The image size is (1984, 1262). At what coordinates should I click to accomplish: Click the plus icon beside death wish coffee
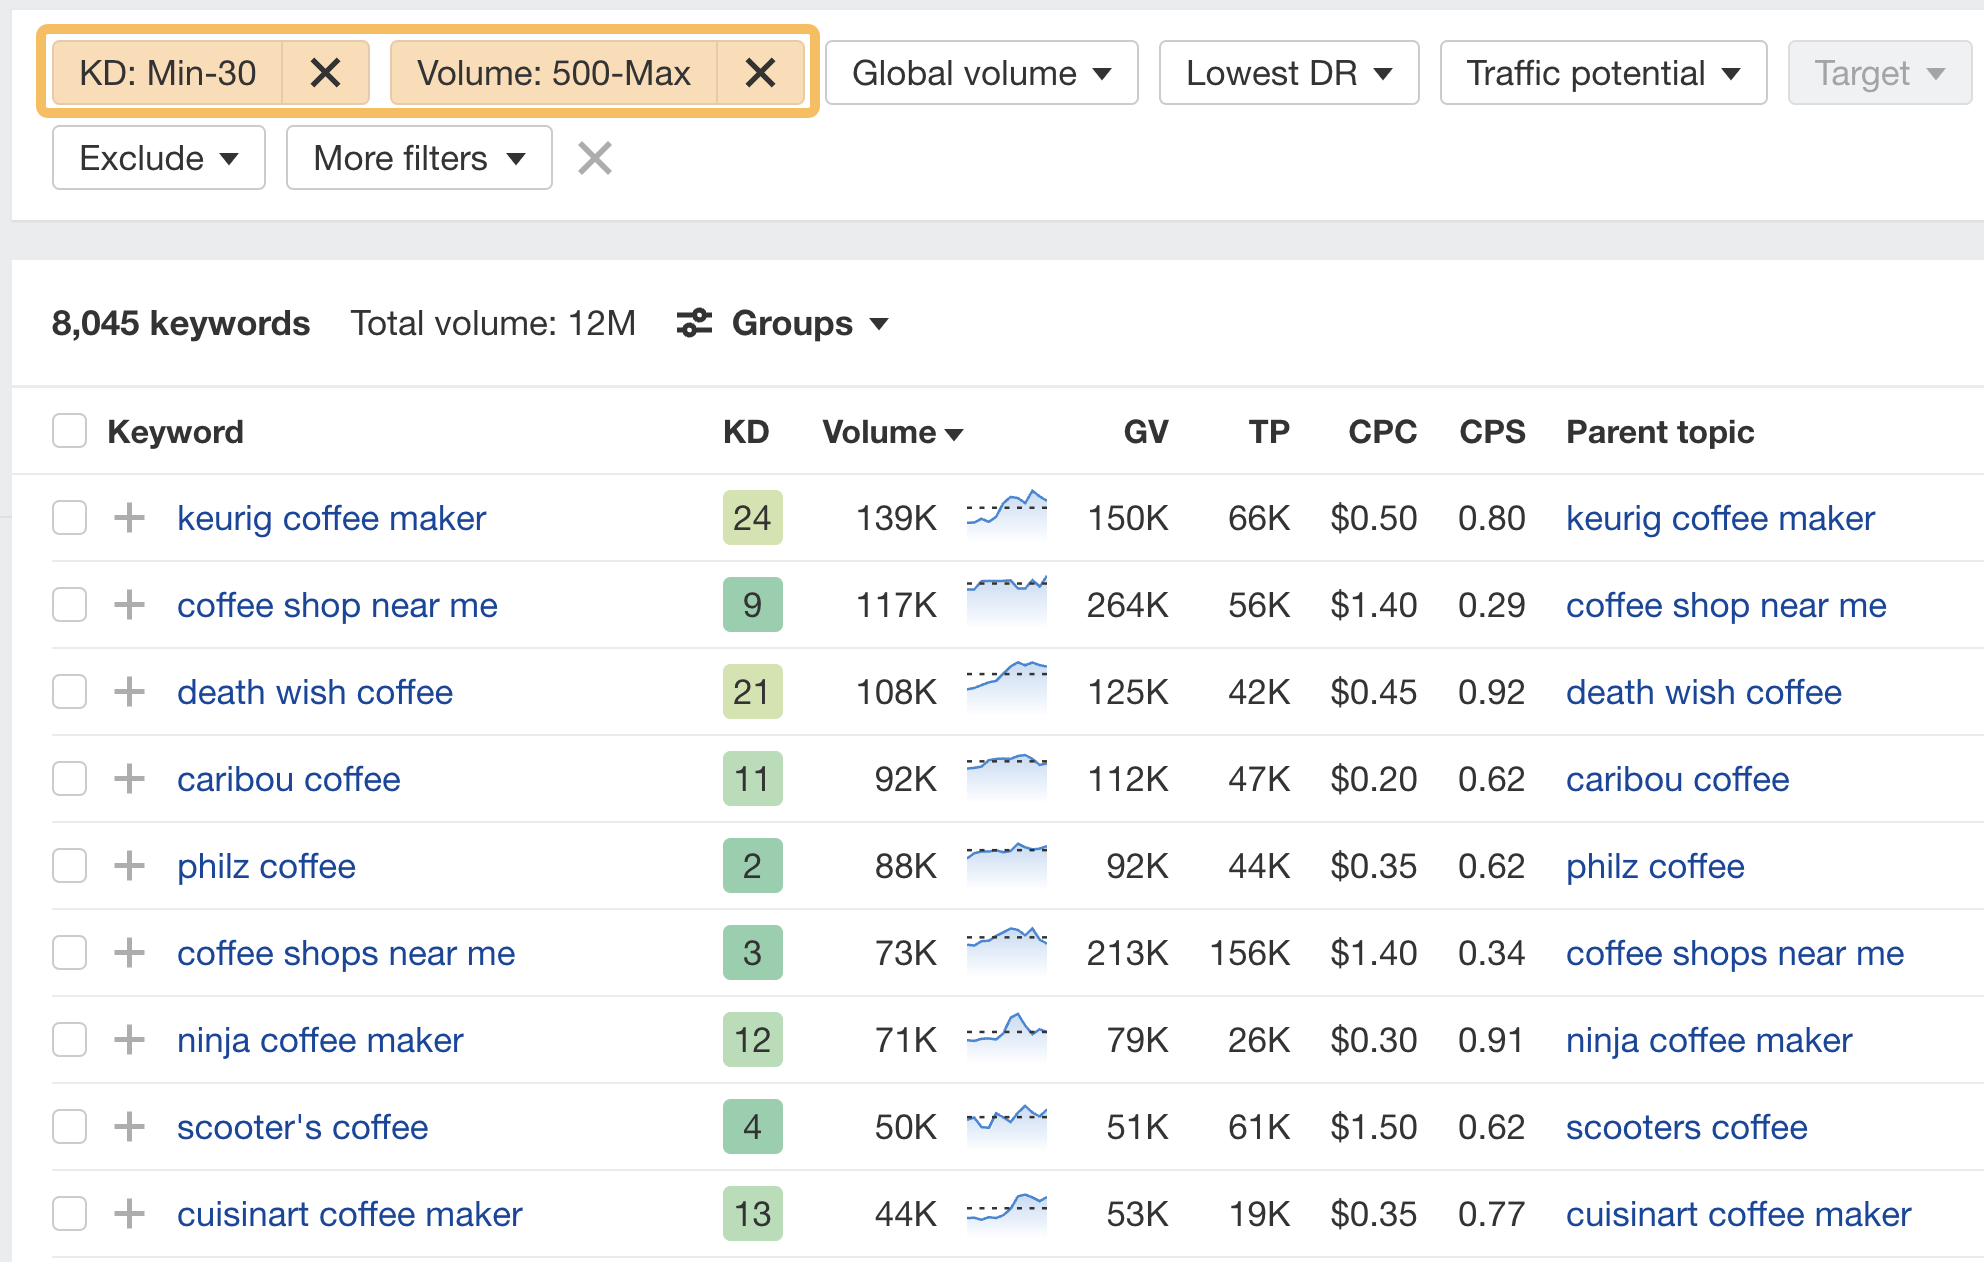pos(128,691)
